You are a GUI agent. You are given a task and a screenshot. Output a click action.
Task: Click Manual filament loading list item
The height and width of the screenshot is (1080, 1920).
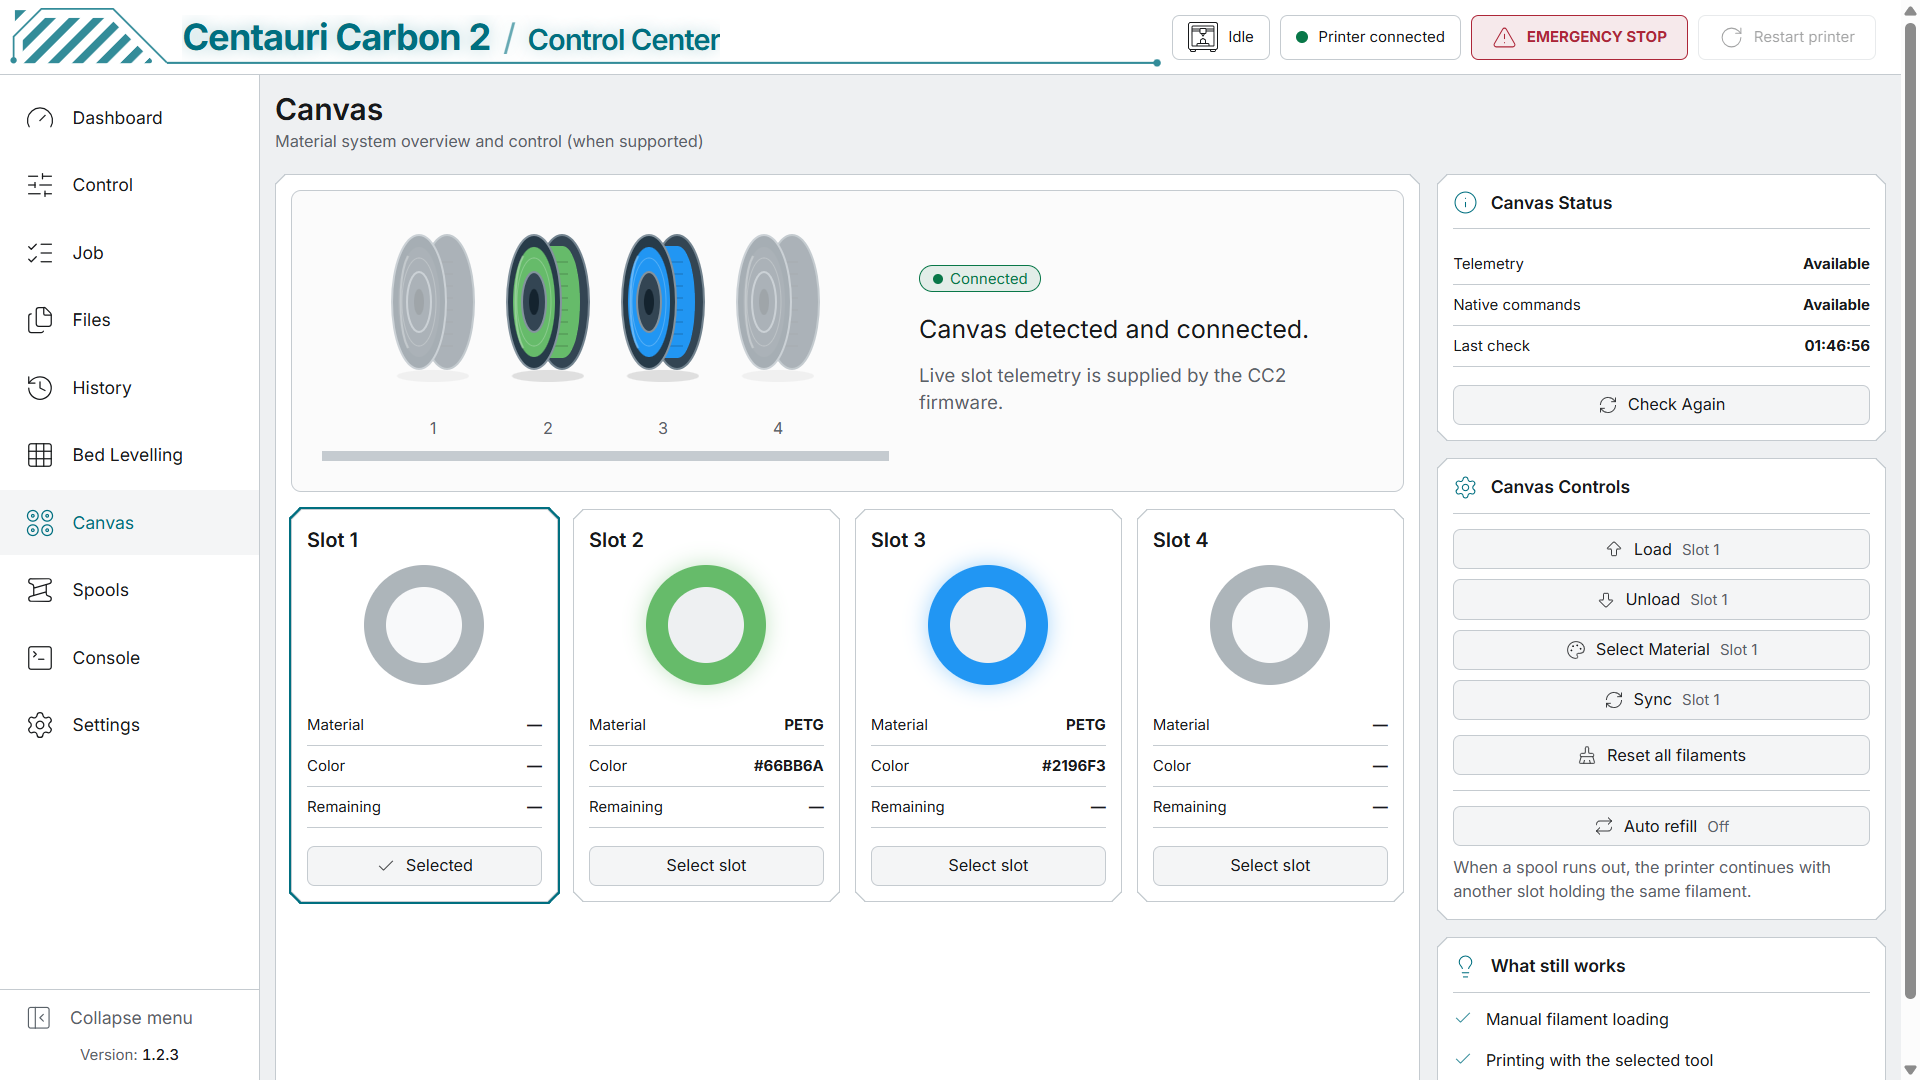[x=1577, y=1019]
